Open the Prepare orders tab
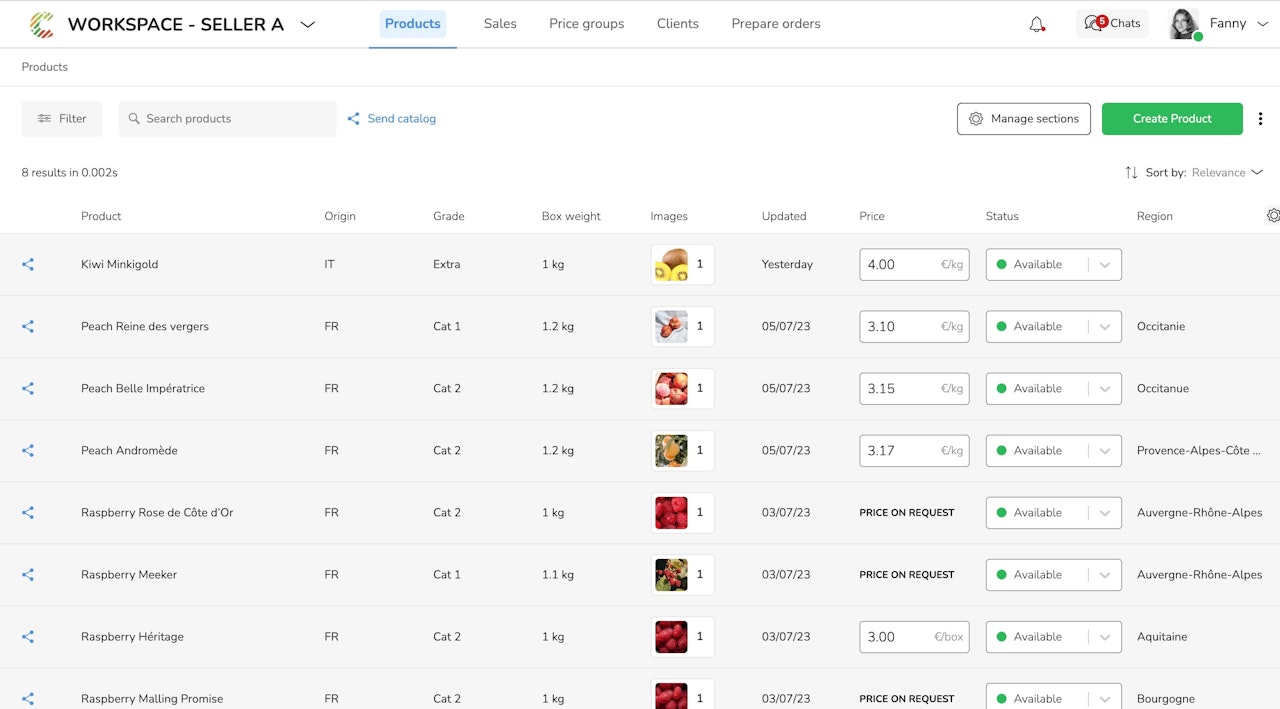The height and width of the screenshot is (709, 1280). tap(776, 24)
